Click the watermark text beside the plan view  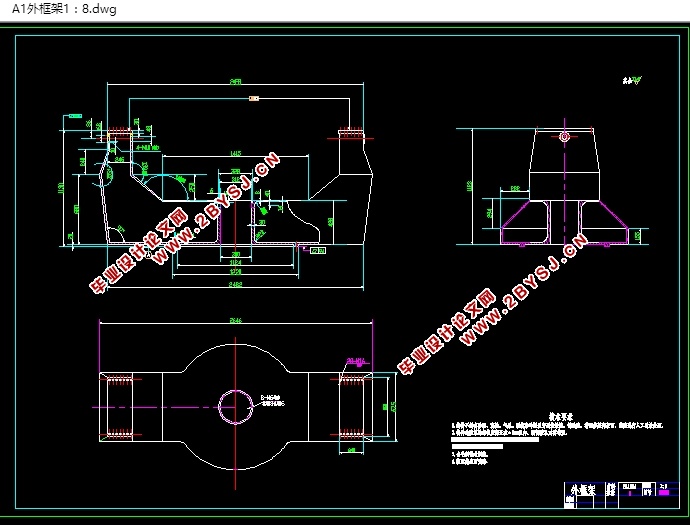click(x=493, y=304)
